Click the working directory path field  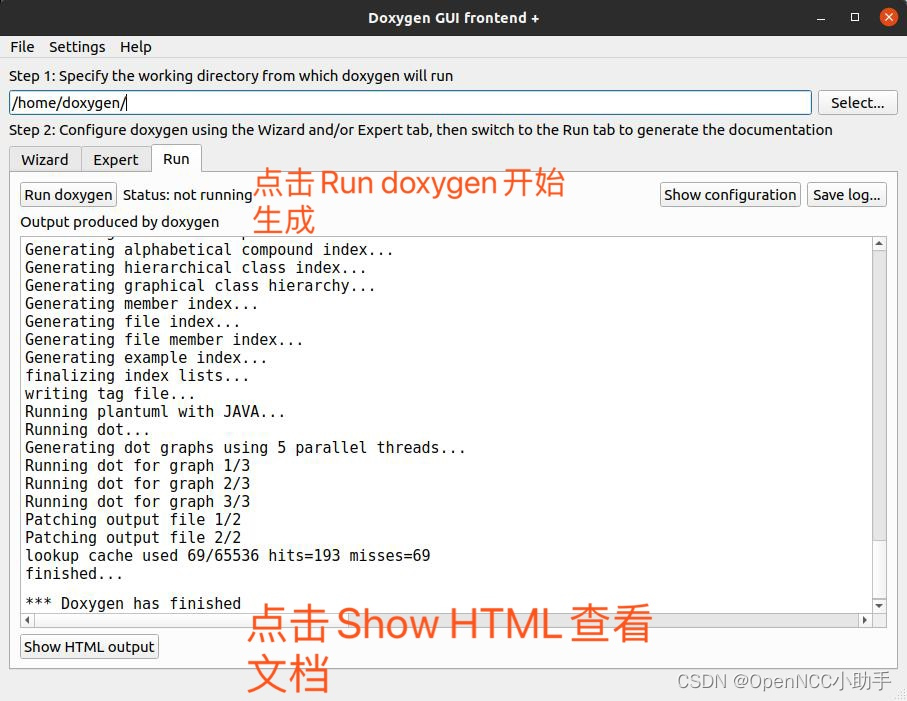tap(400, 102)
